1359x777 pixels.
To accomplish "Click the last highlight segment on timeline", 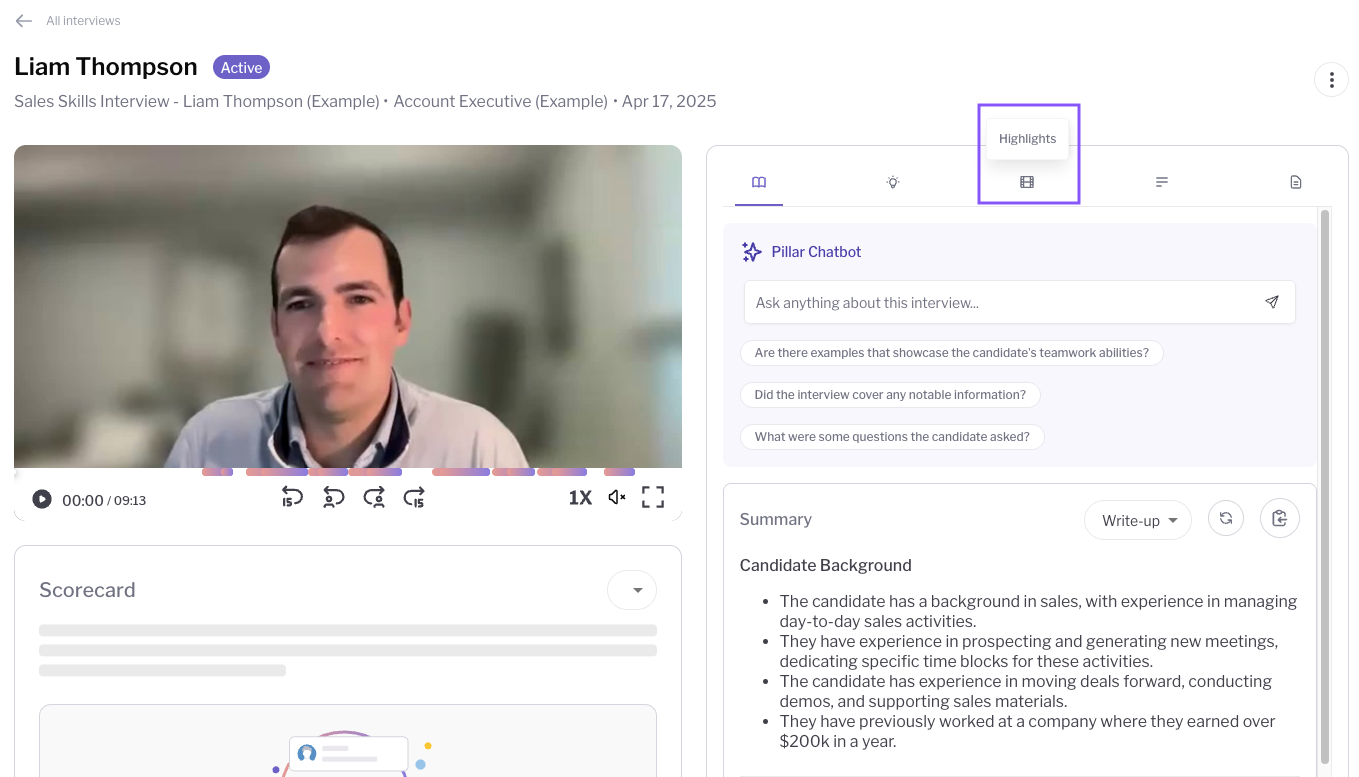I will (x=619, y=472).
